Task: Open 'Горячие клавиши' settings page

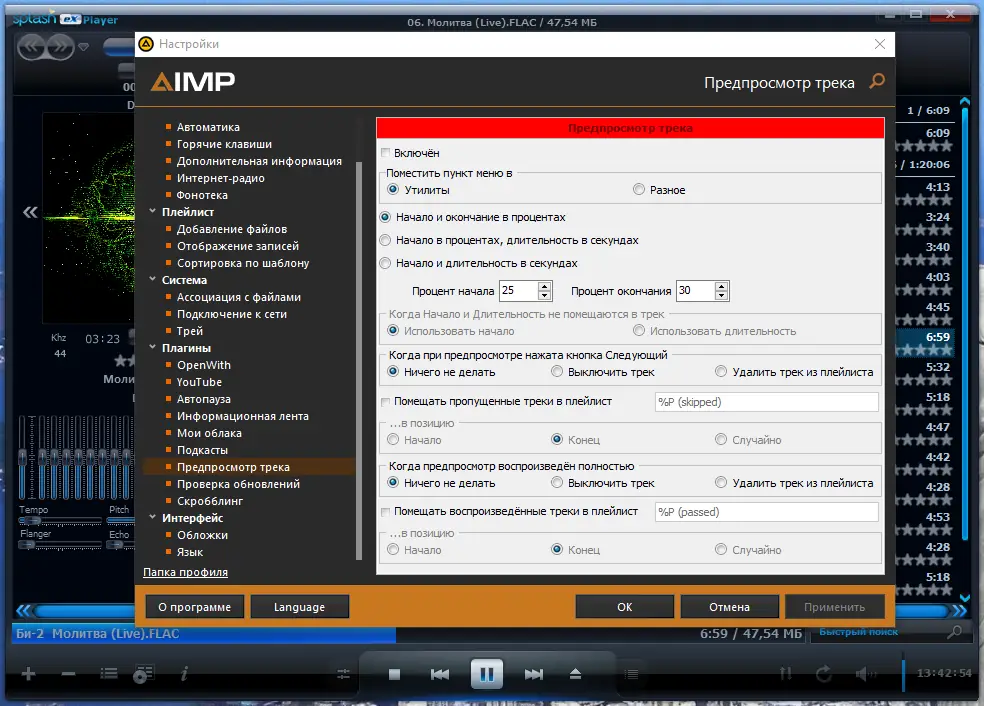Action: (224, 144)
